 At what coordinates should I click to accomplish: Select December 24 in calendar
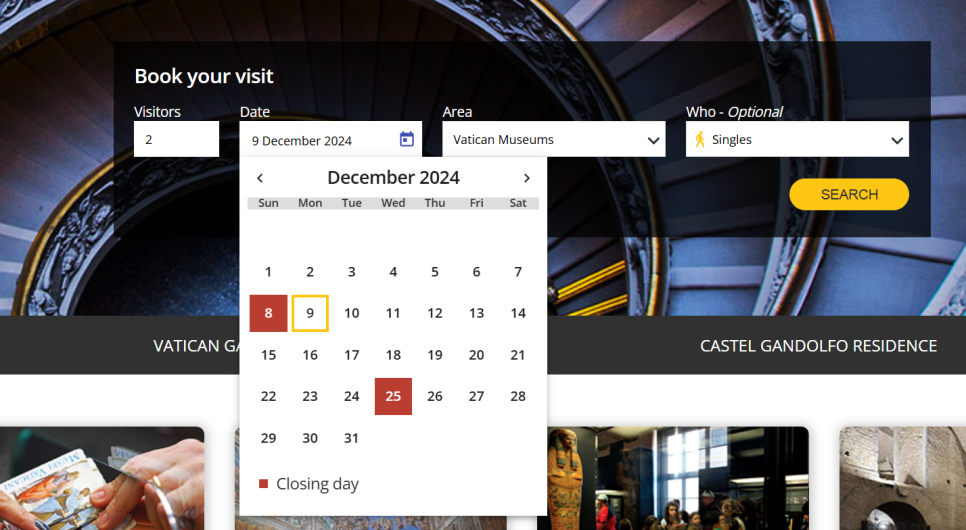(351, 396)
